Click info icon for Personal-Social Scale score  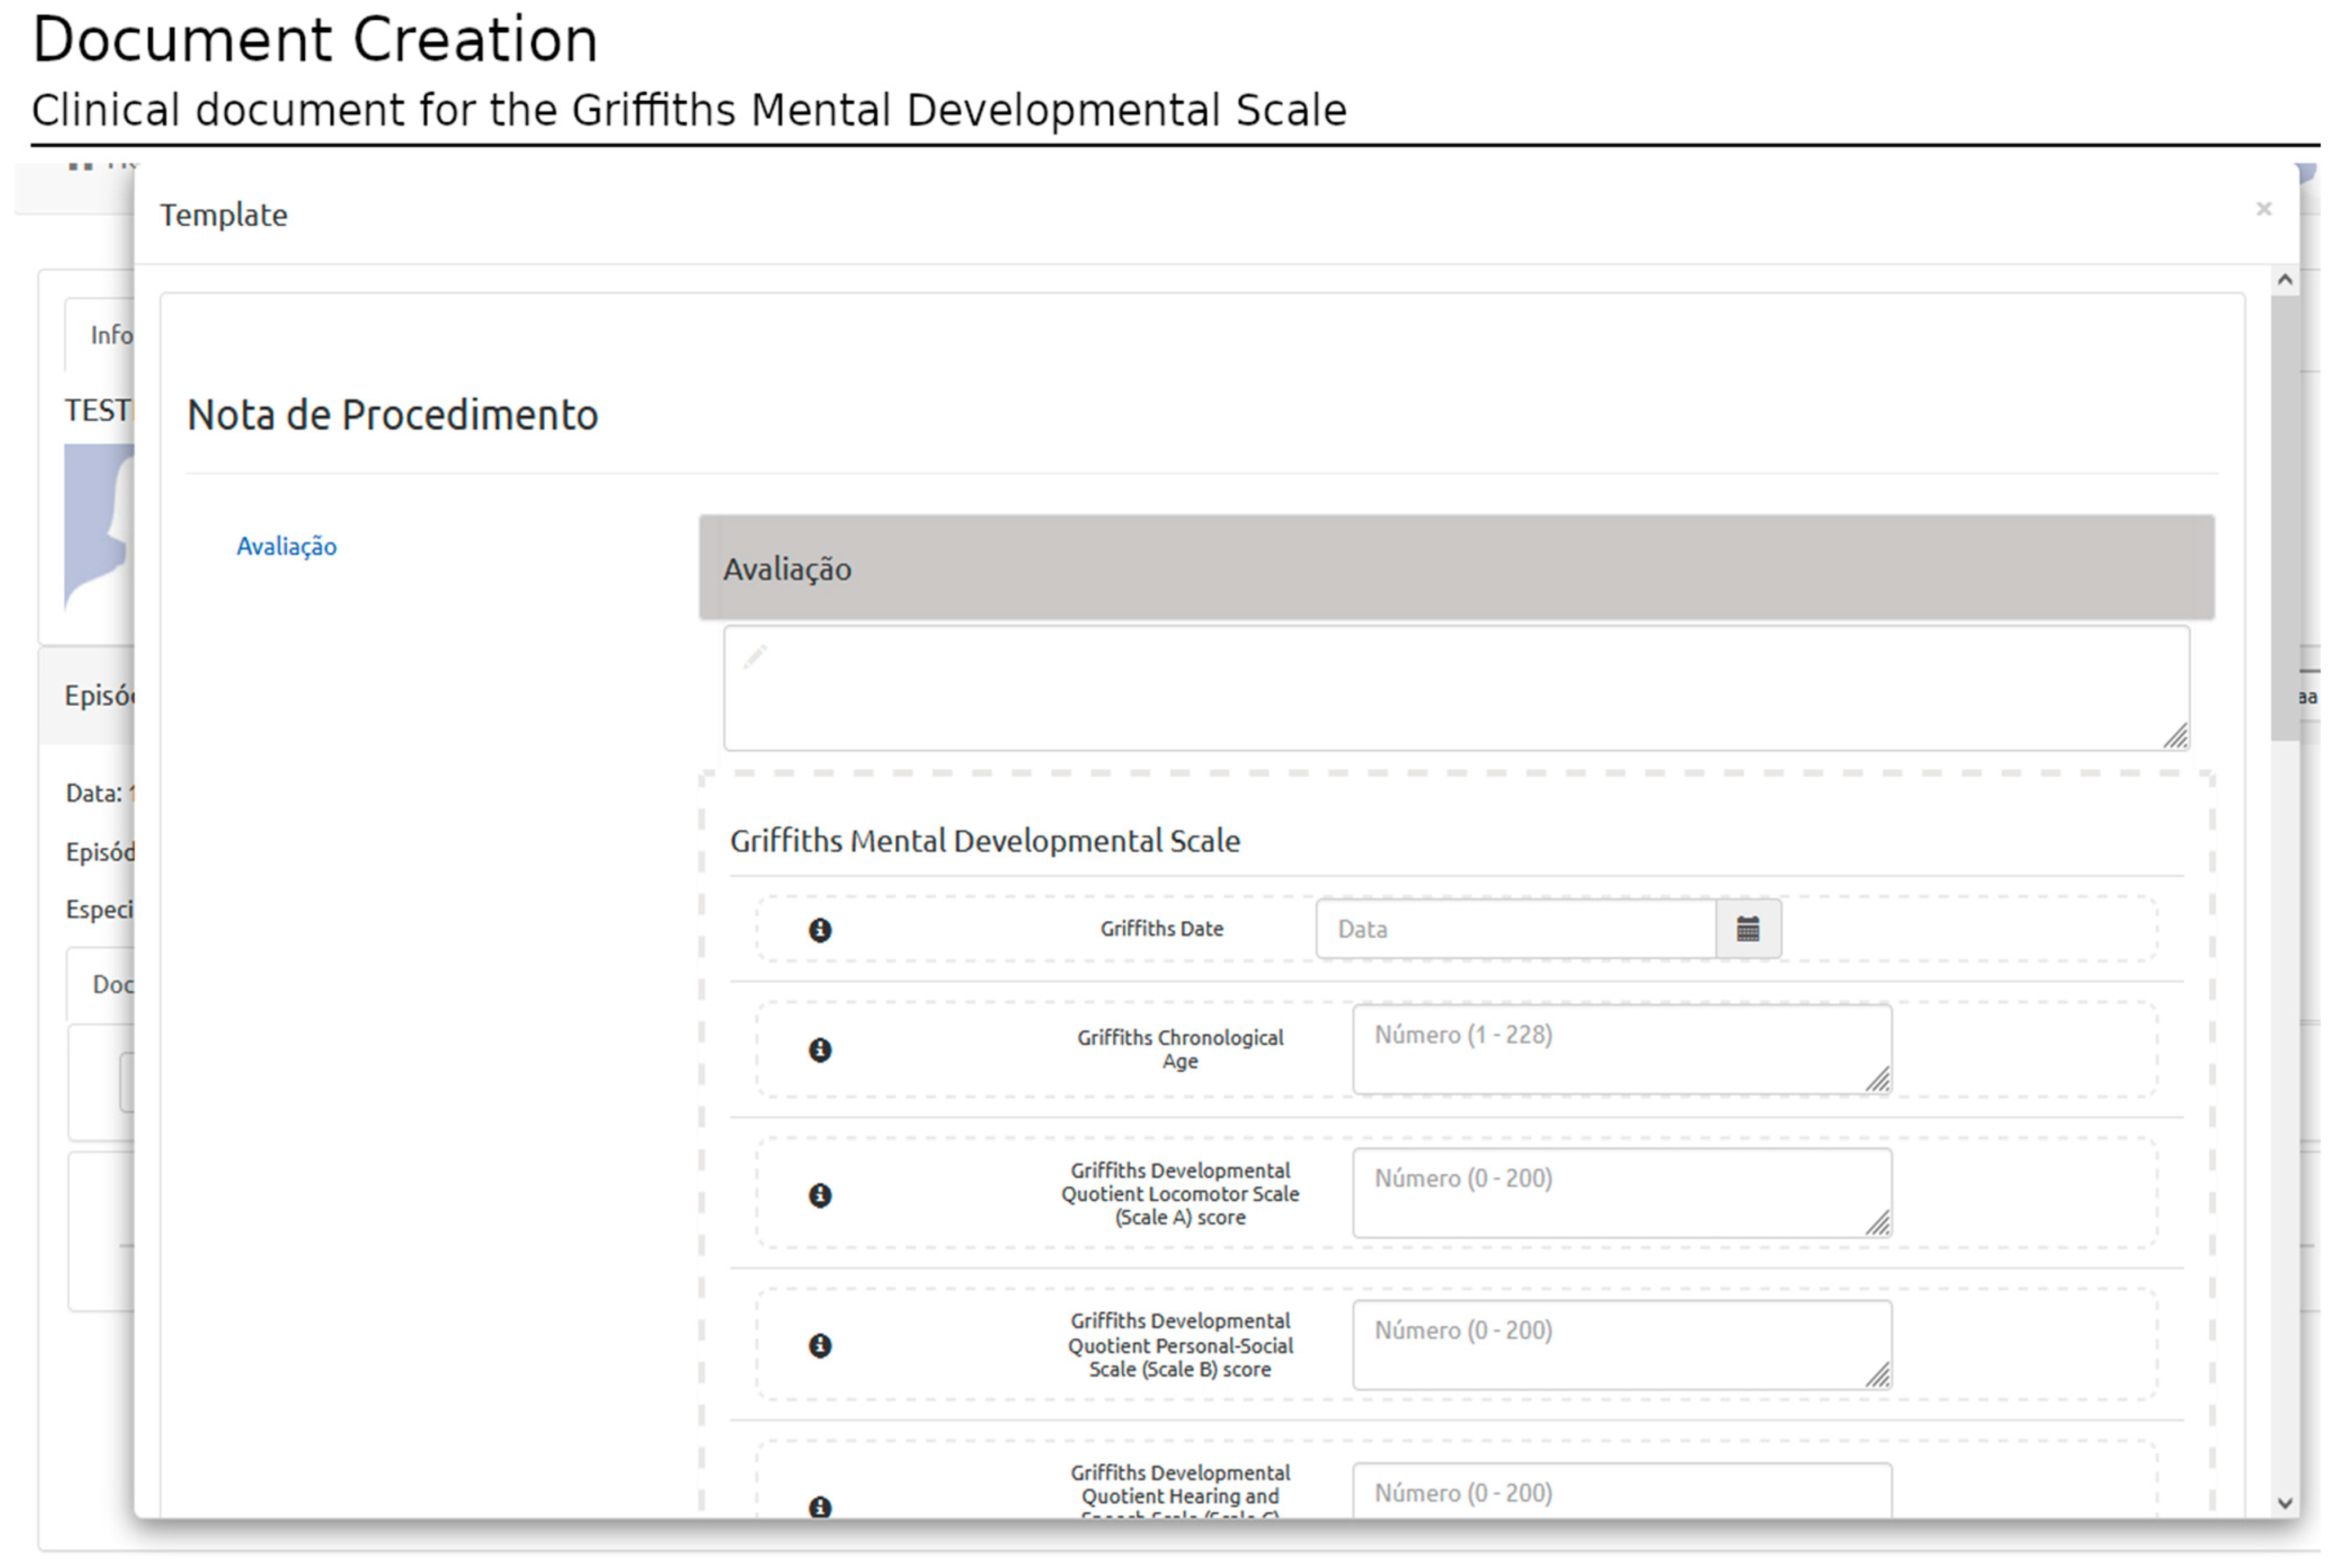pos(820,1346)
